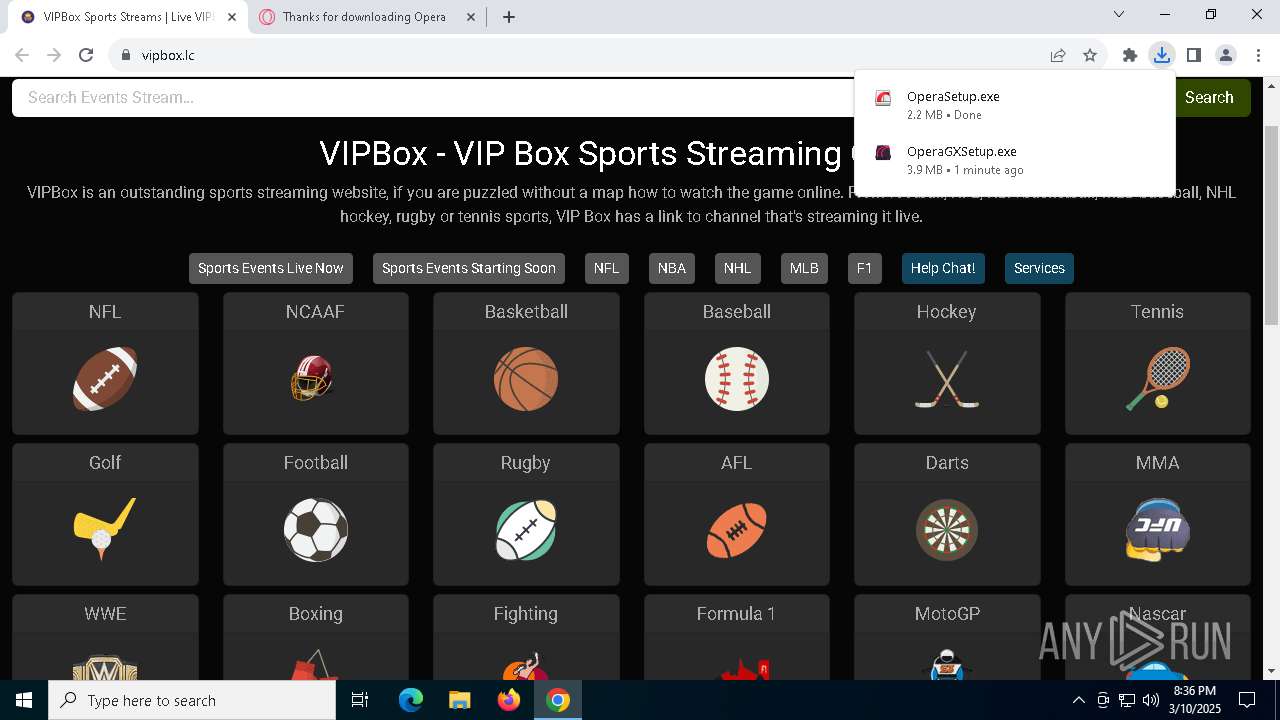Expand the tab search dropdown chevron
The image size is (1280, 720).
pos(1119,15)
